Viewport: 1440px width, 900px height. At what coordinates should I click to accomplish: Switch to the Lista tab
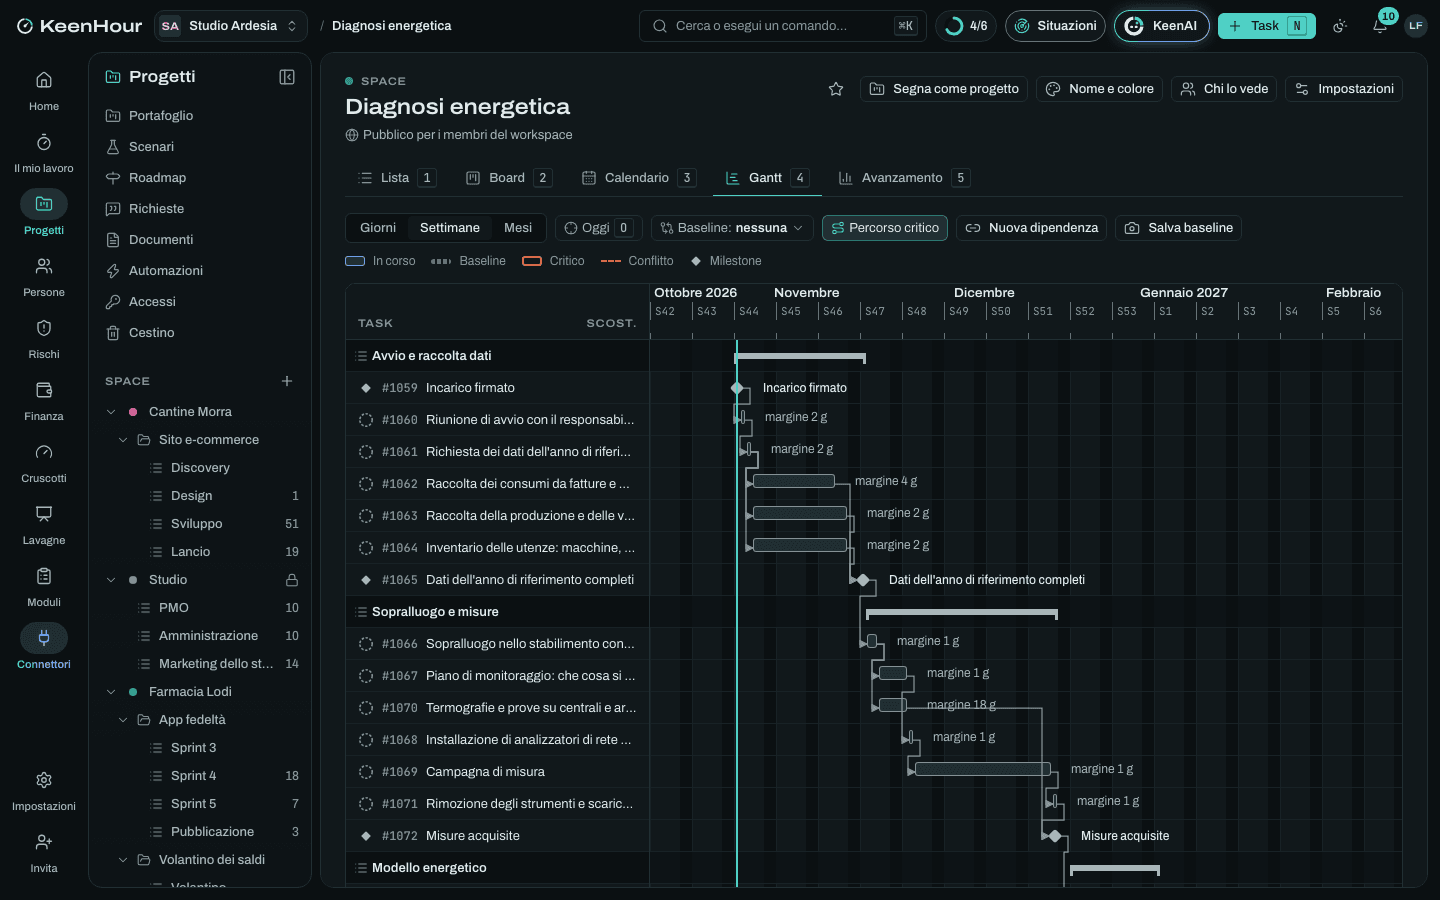tap(396, 178)
